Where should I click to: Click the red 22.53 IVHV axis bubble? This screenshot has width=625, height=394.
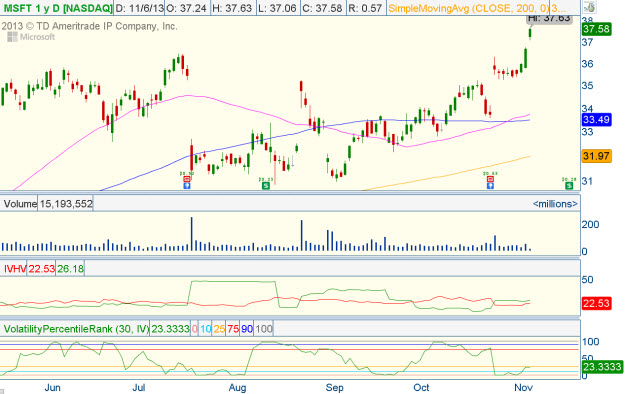pos(596,303)
